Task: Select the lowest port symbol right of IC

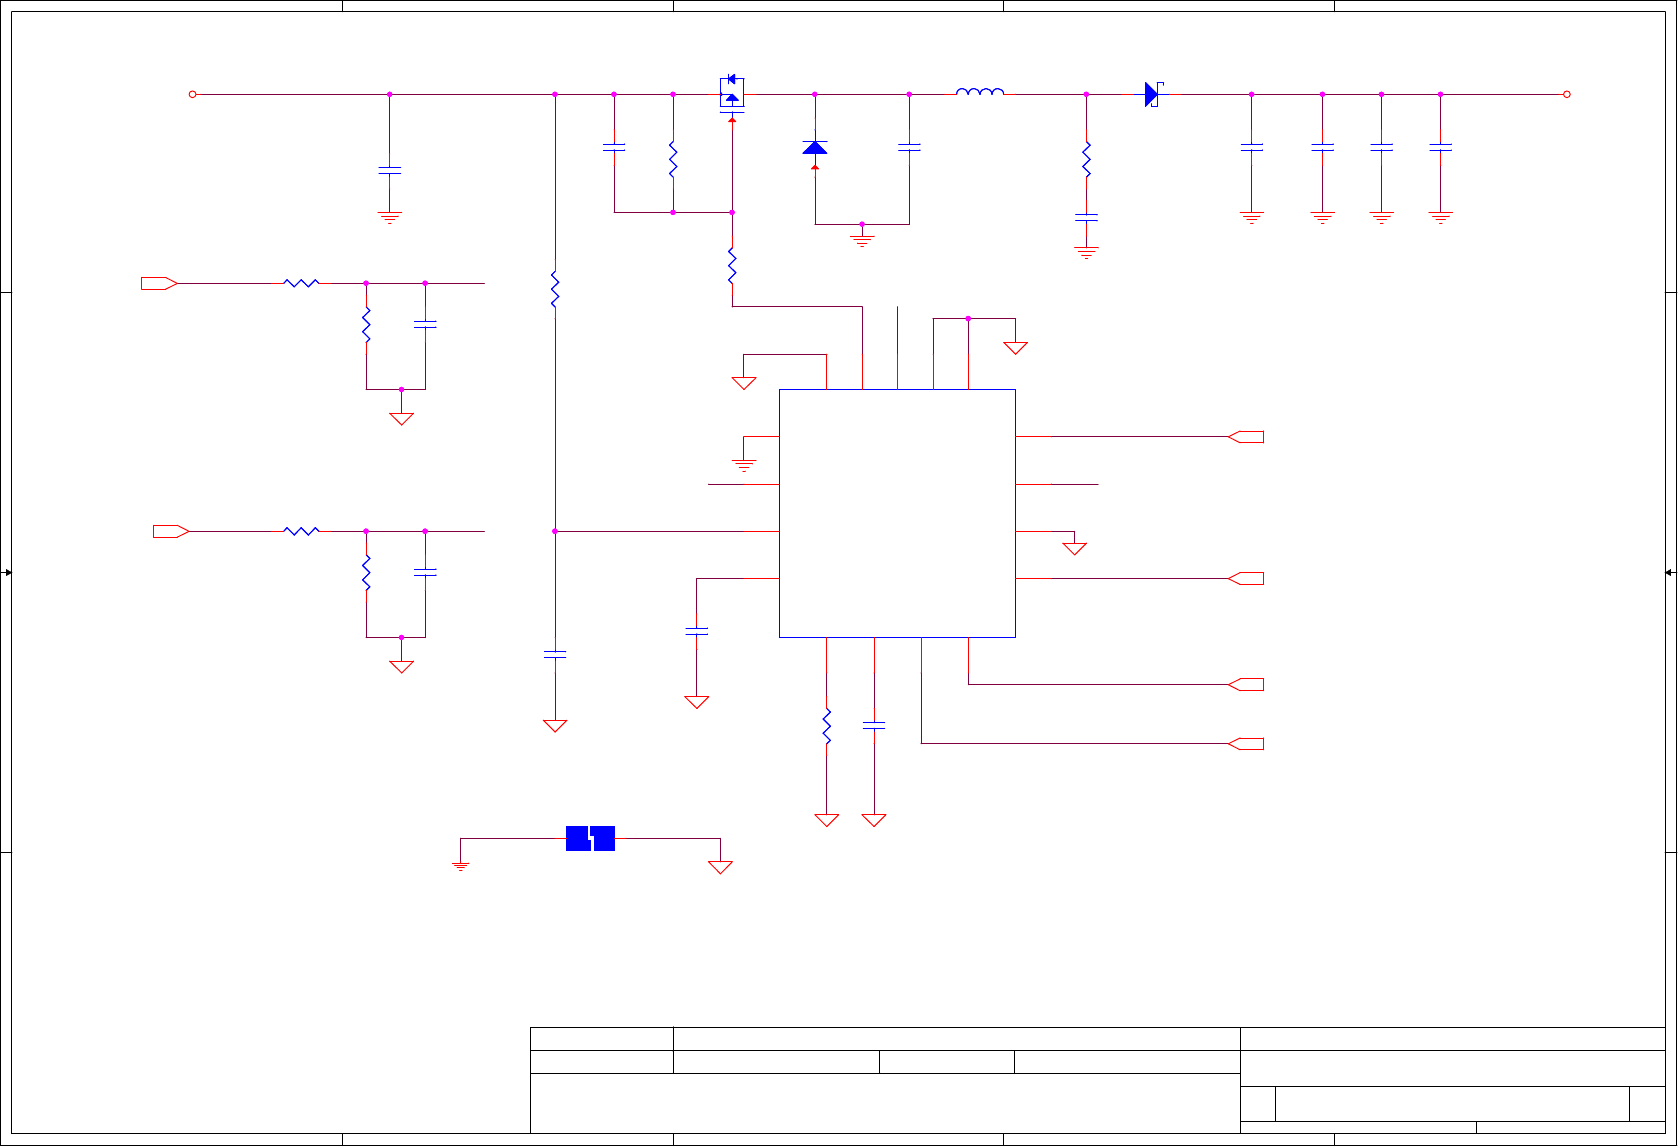Action: (x=1245, y=744)
